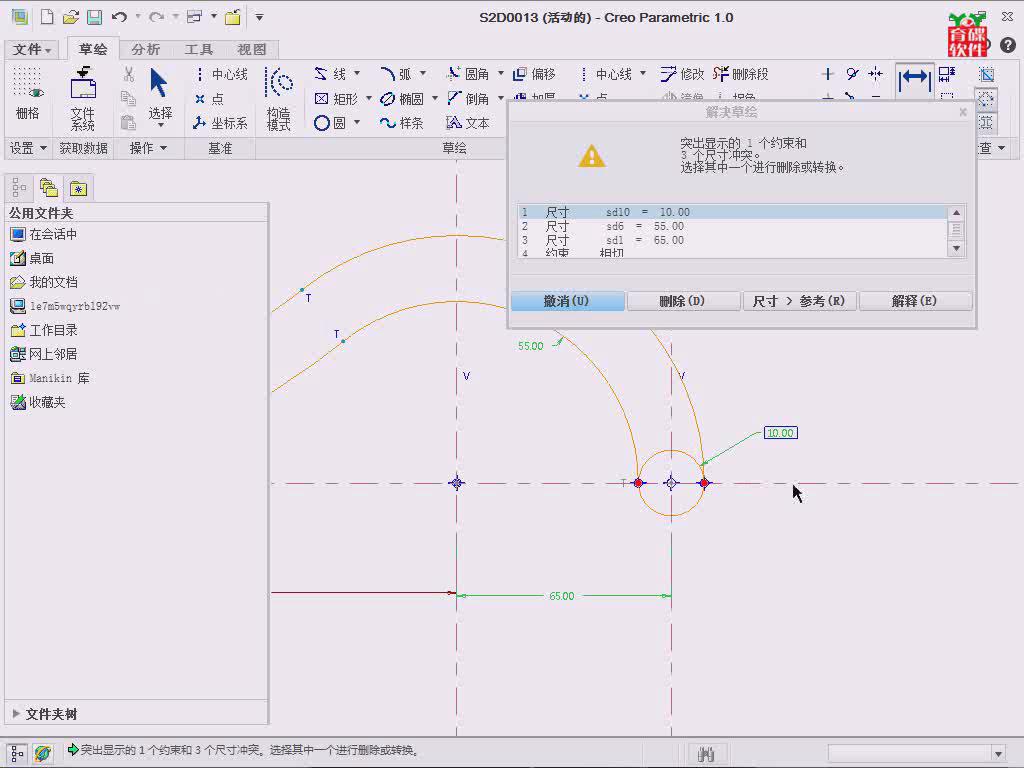This screenshot has width=1024, height=768.
Task: Expand the 操作 group dropdown
Action: tap(148, 148)
